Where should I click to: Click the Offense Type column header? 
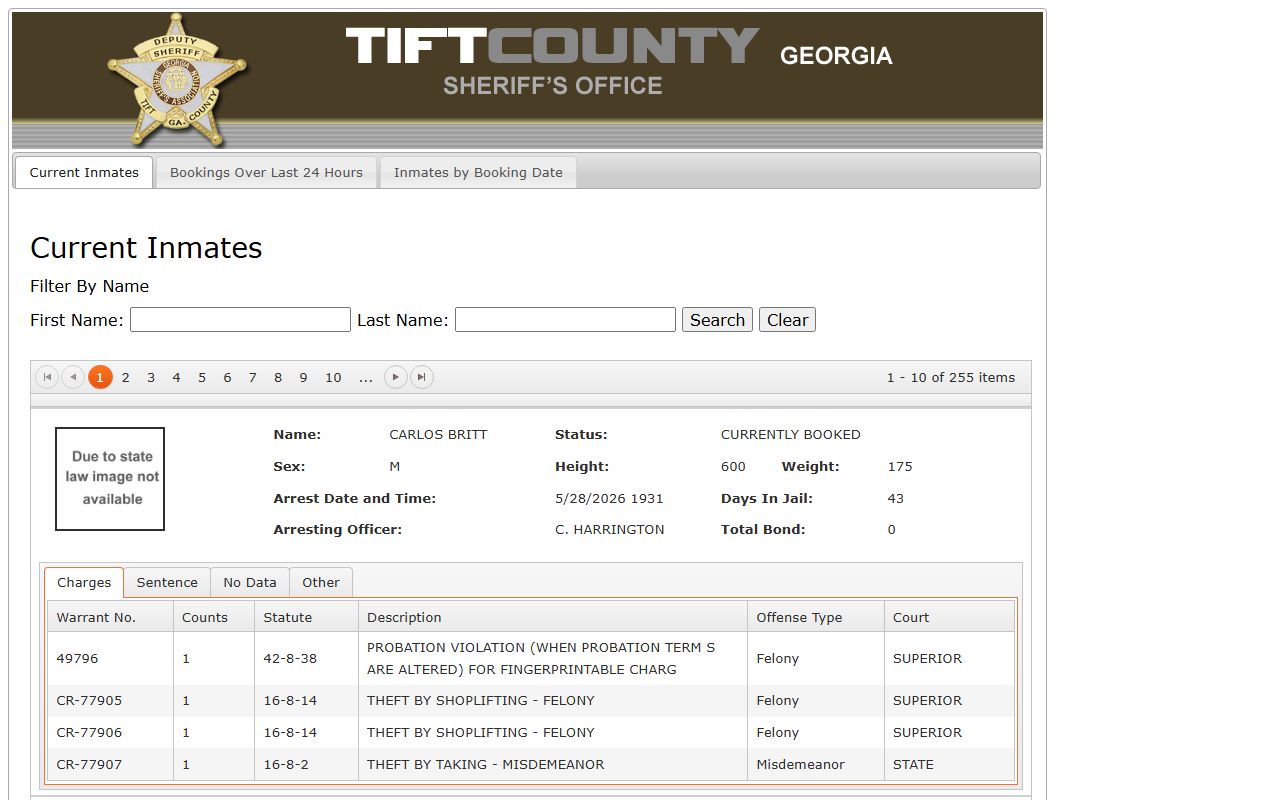[x=816, y=617]
